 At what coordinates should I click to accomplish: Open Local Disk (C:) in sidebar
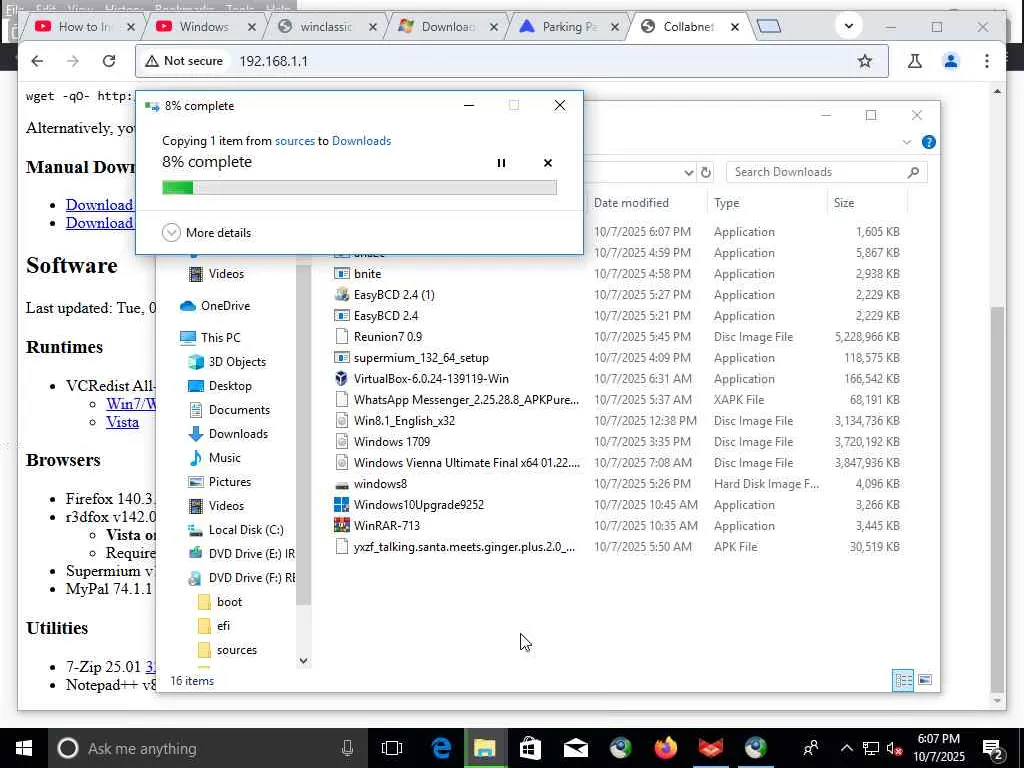[246, 530]
